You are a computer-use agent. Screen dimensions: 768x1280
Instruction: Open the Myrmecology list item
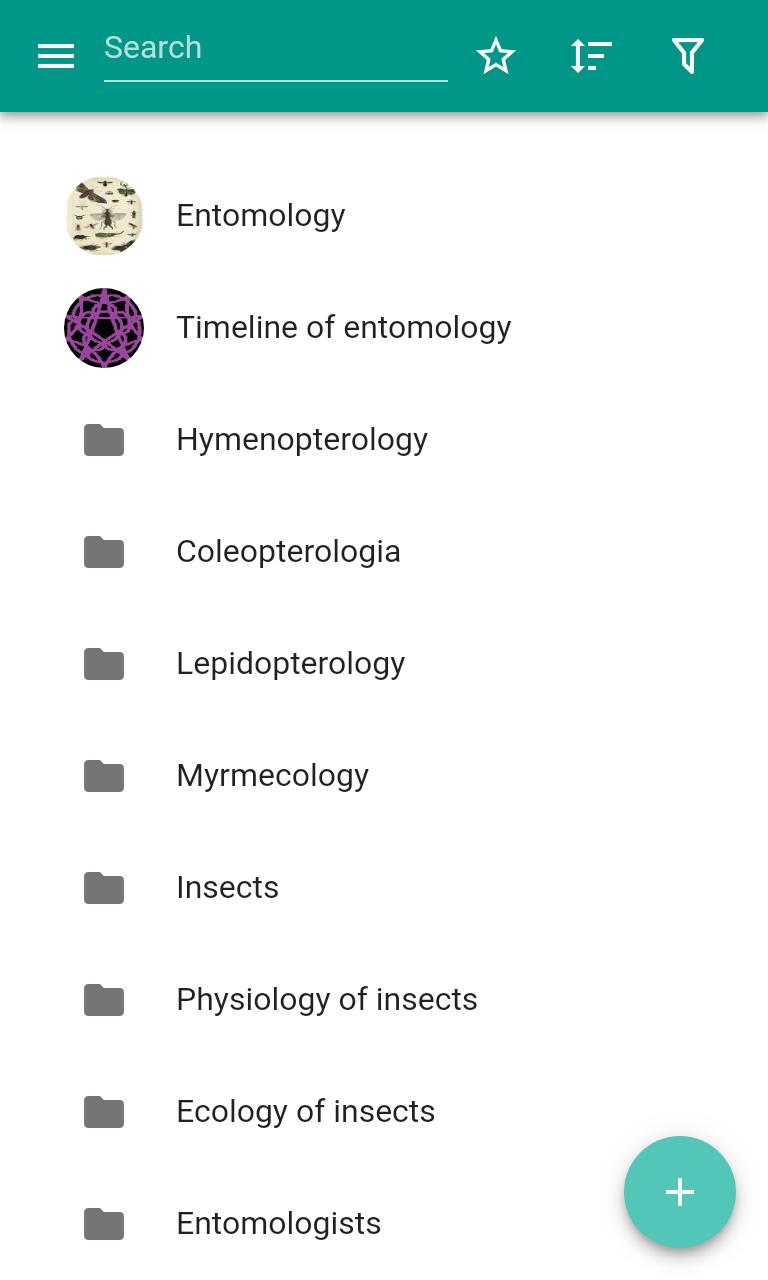pos(384,776)
